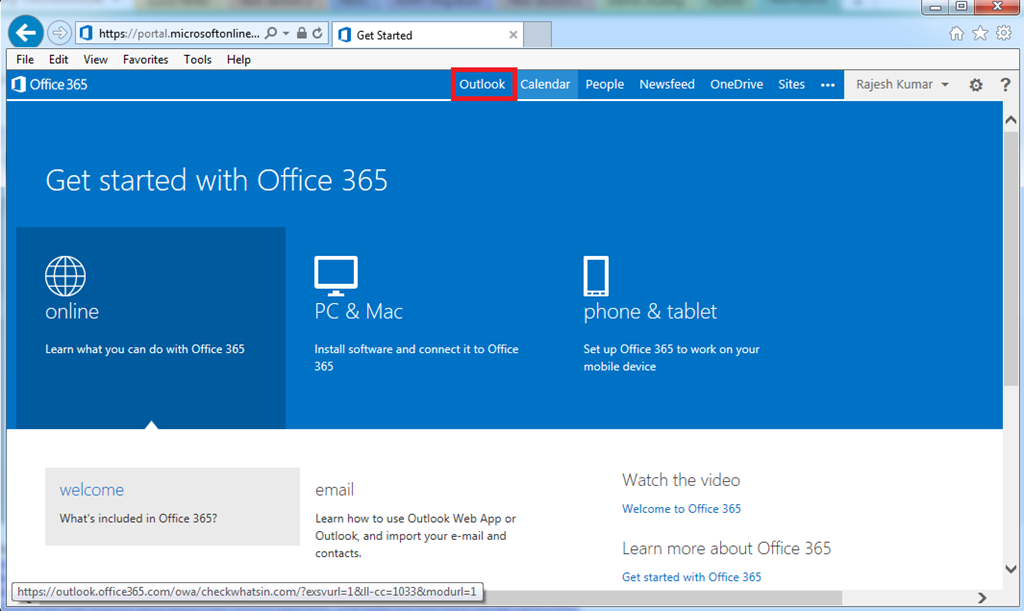This screenshot has height=611, width=1024.
Task: Open Newsfeed in the navigation bar
Action: 667,84
